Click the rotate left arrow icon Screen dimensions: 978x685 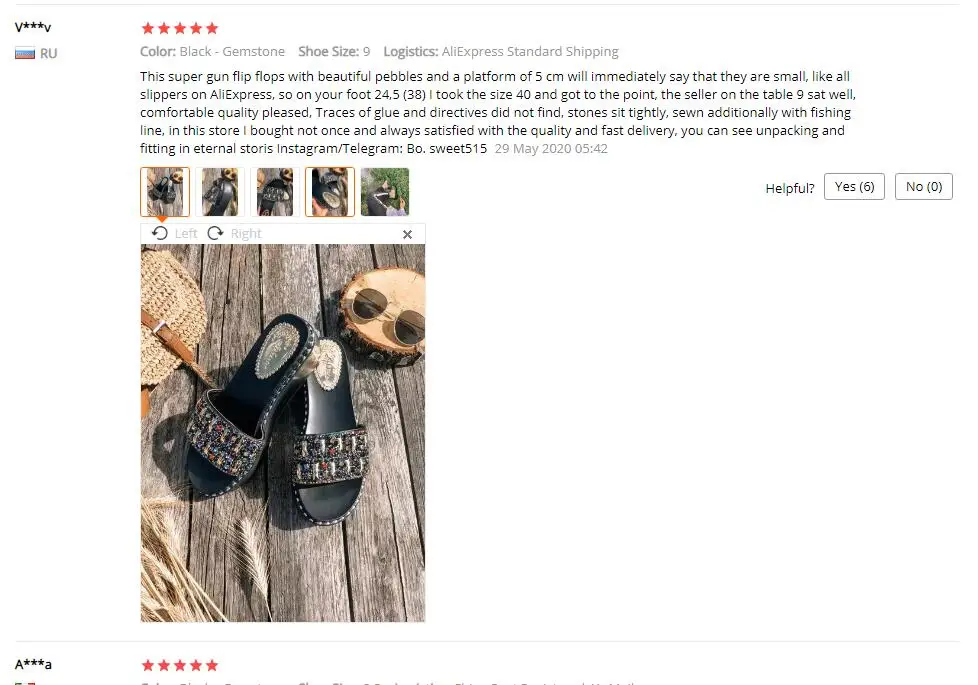coord(160,233)
